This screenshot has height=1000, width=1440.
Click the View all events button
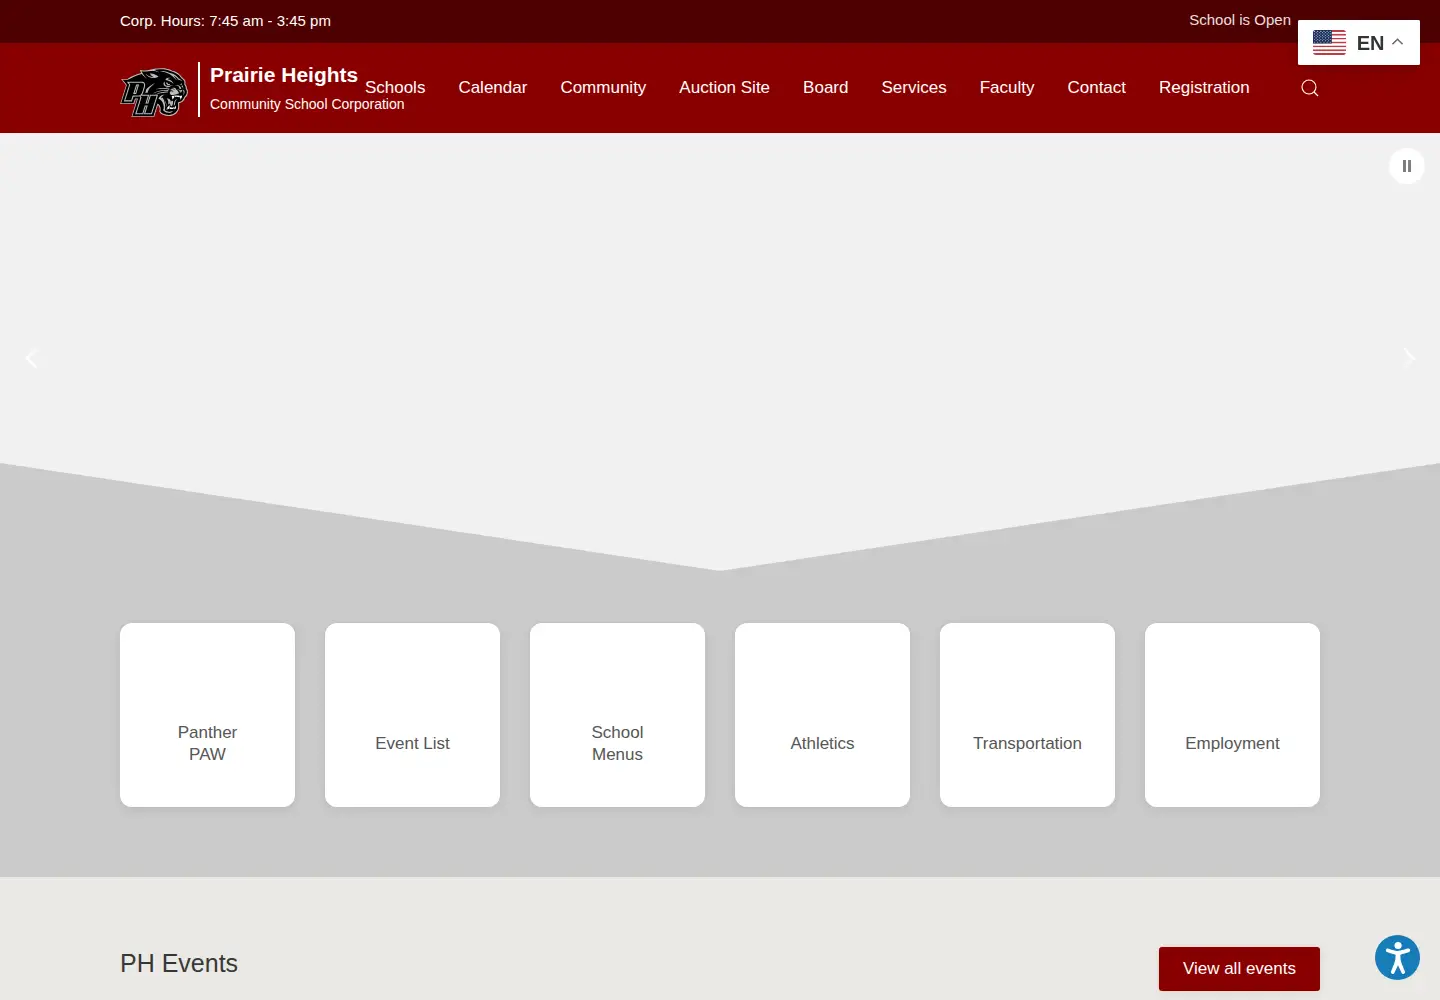click(x=1239, y=969)
